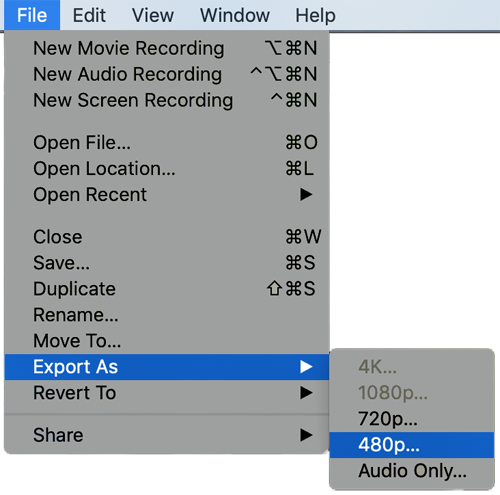Select the disabled 4K… export option
The image size is (500, 495).
click(412, 367)
